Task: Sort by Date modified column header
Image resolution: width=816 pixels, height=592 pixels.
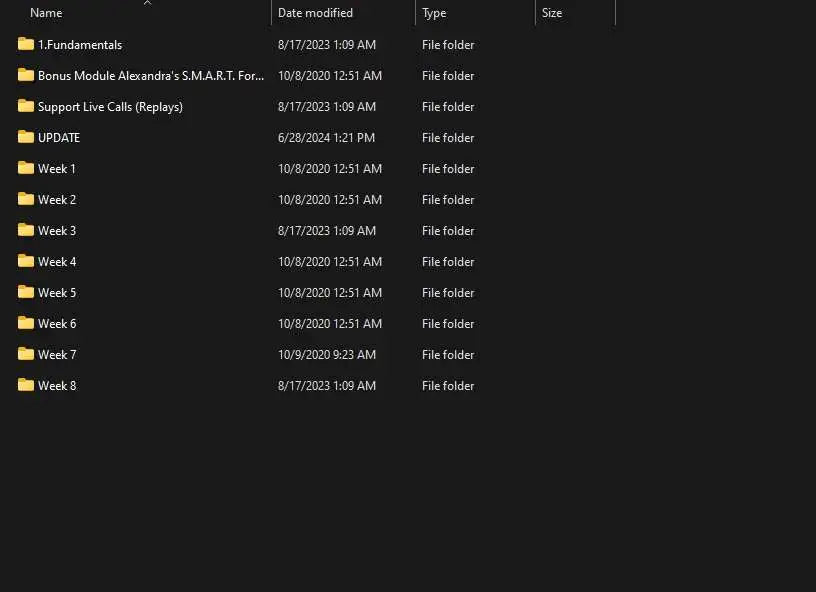Action: 315,13
